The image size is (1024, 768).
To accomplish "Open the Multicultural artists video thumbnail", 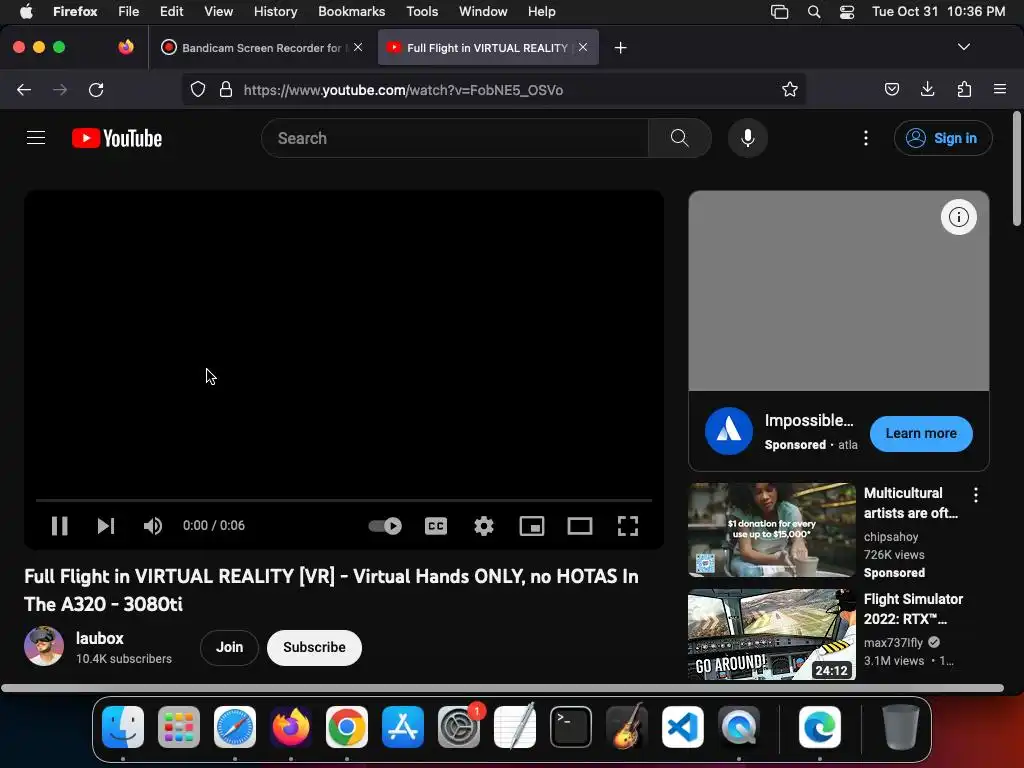I will [x=771, y=530].
